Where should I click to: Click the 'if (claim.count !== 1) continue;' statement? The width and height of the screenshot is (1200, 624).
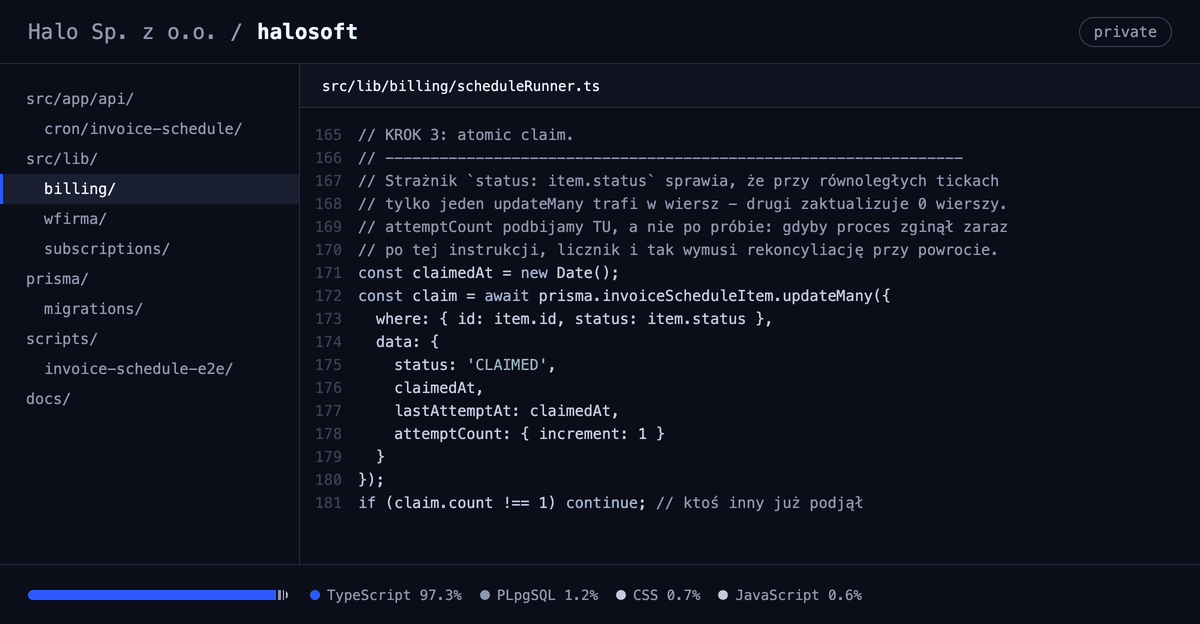(x=502, y=503)
